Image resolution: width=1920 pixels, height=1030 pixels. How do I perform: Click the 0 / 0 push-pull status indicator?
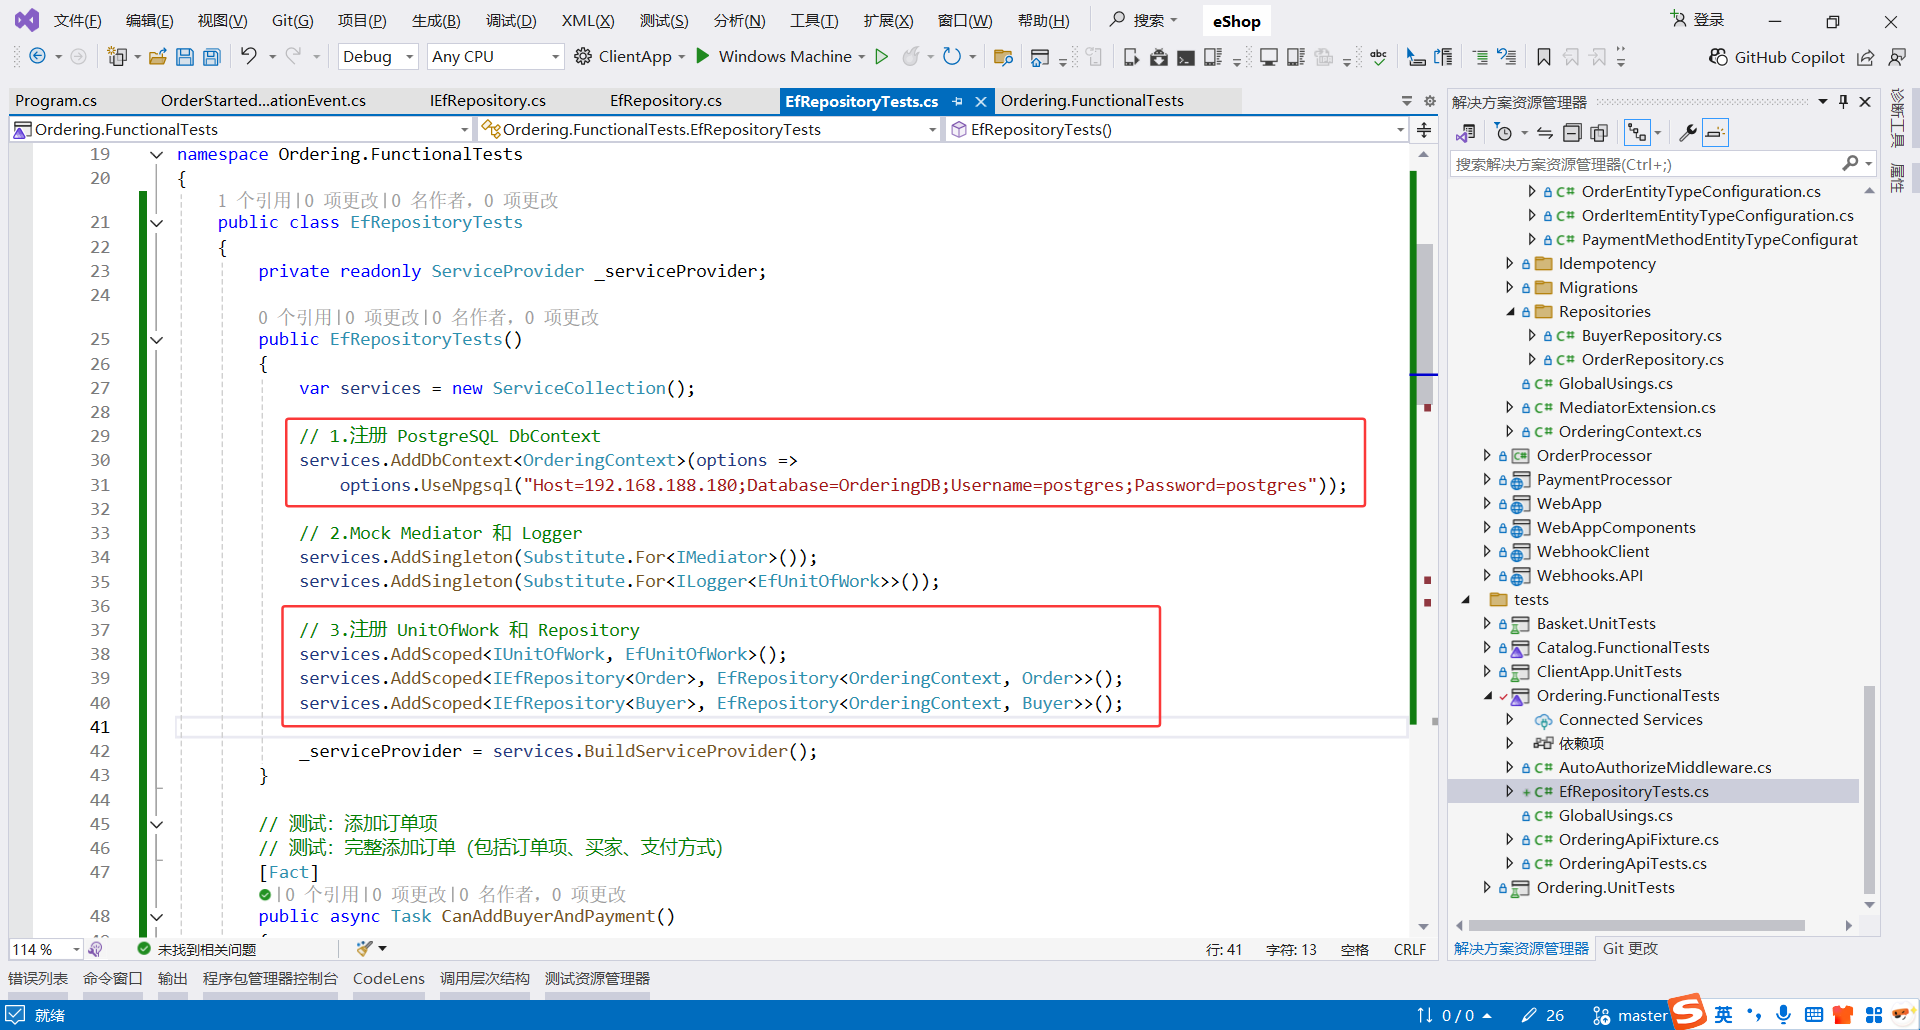pyautogui.click(x=1453, y=1015)
